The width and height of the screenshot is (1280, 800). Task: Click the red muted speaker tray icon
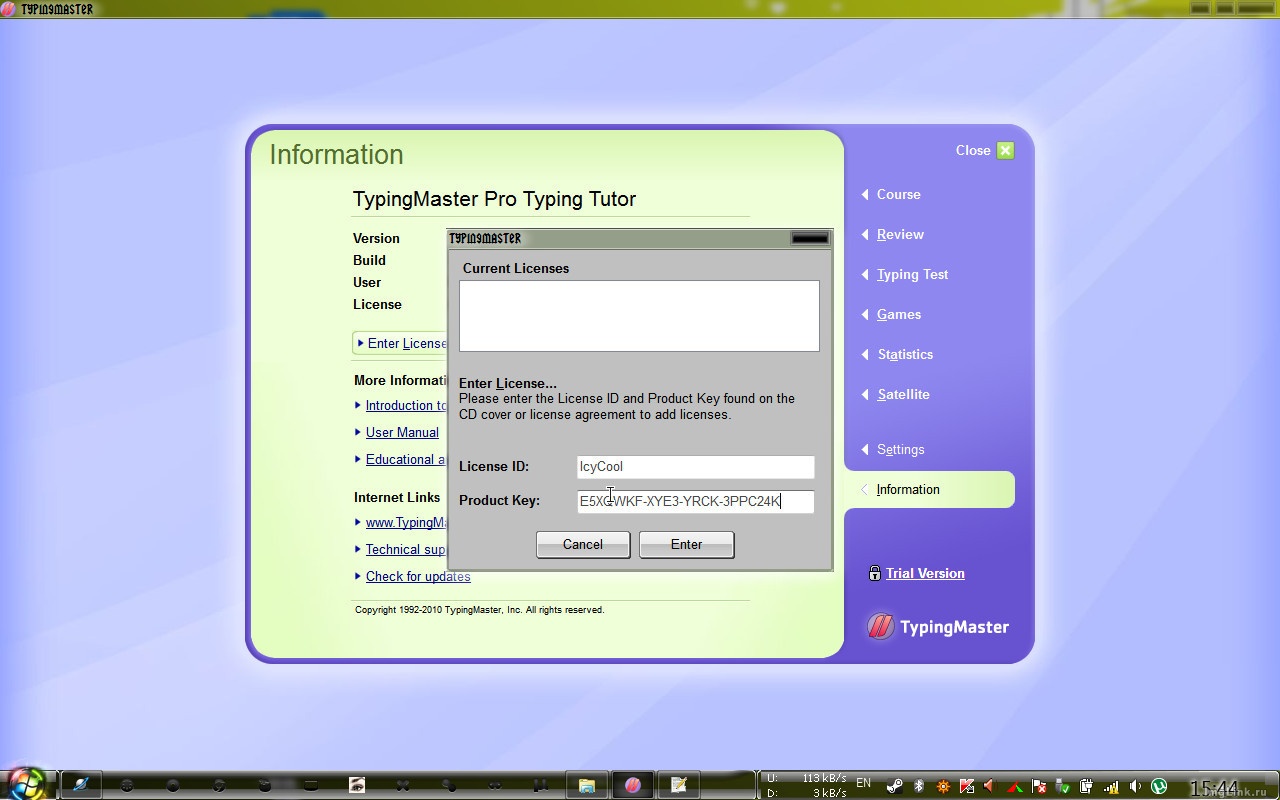[x=990, y=786]
